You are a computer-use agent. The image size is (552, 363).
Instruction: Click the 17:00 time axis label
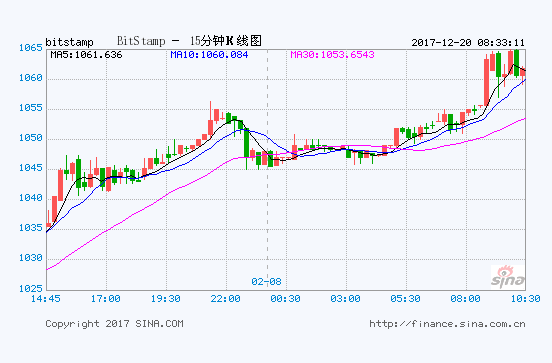[106, 299]
